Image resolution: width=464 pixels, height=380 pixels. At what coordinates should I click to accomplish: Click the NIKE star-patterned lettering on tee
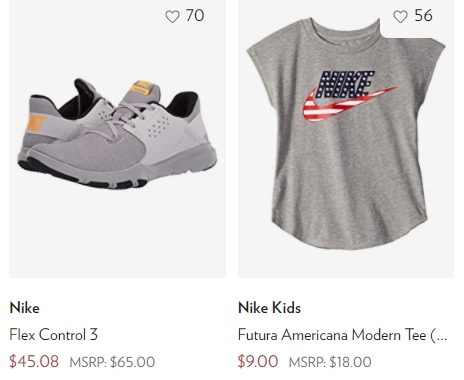click(345, 84)
